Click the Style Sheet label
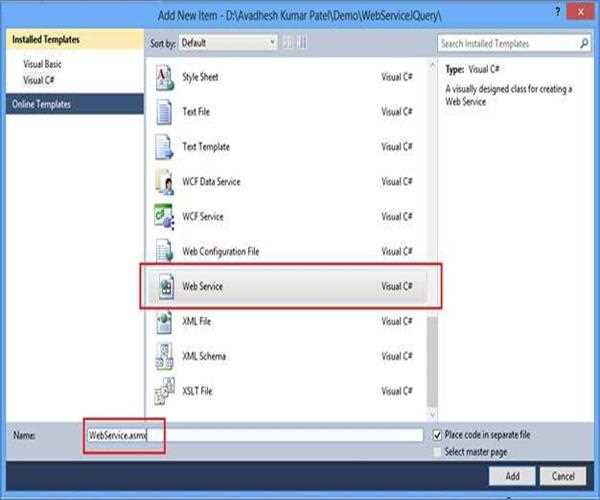 200,77
